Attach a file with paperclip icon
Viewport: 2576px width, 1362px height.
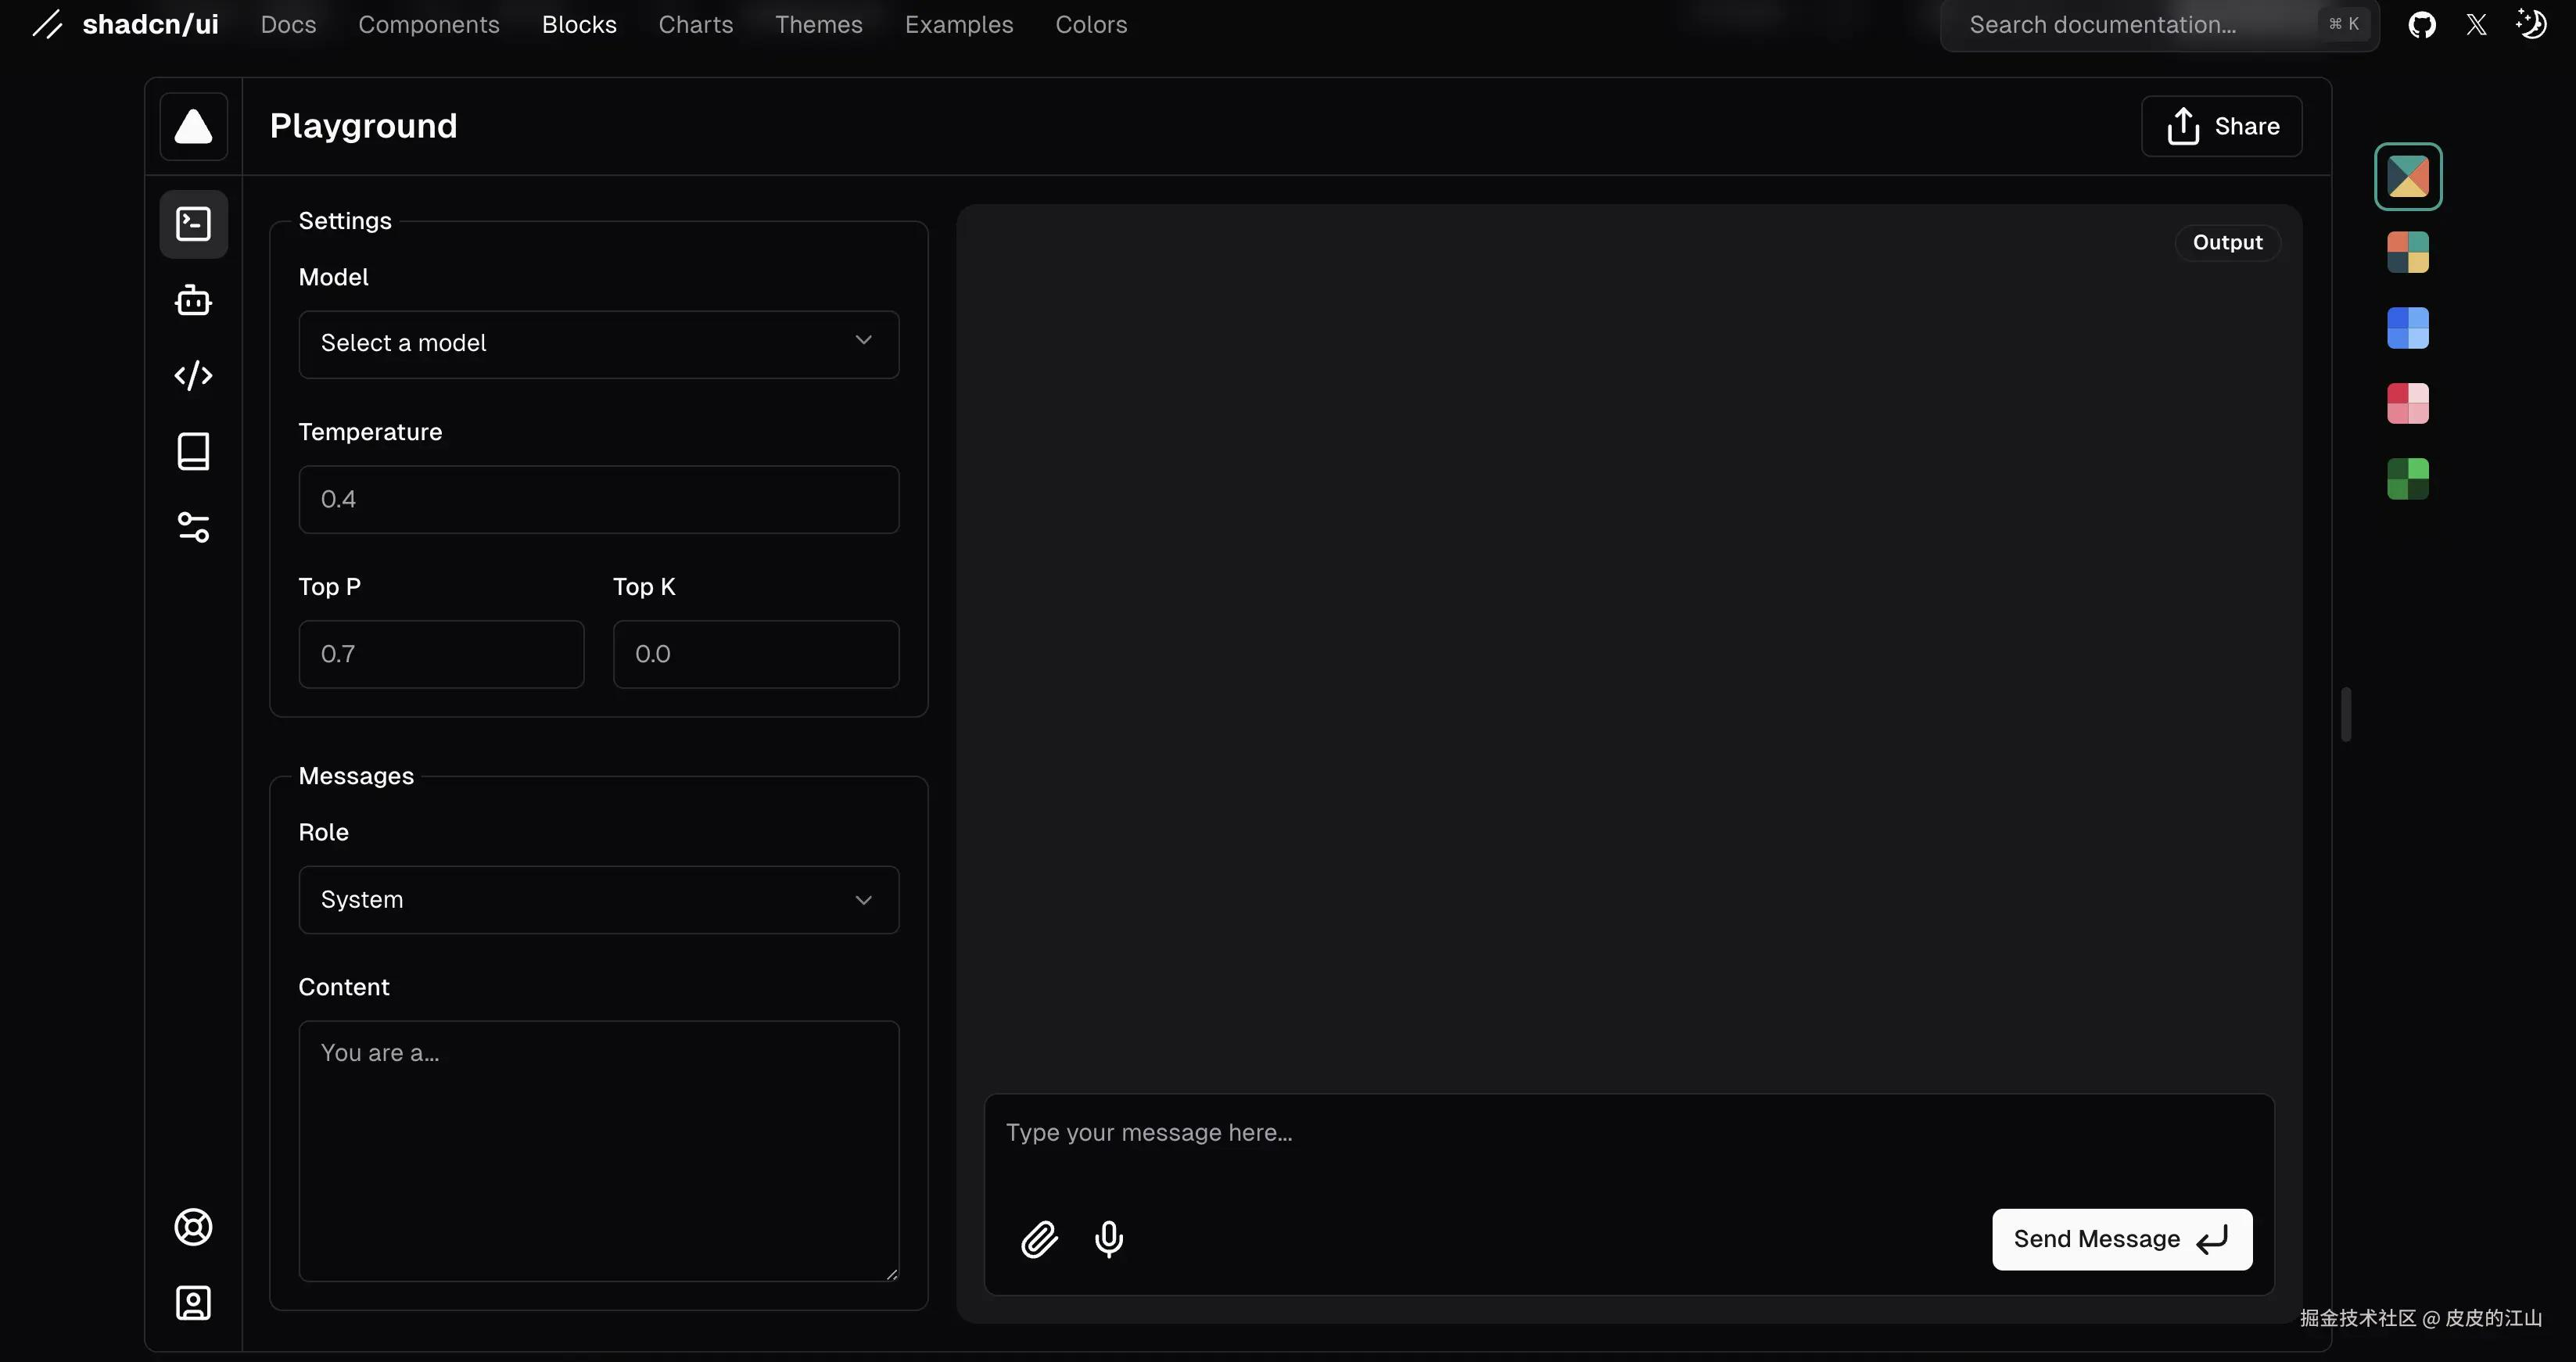pos(1039,1239)
